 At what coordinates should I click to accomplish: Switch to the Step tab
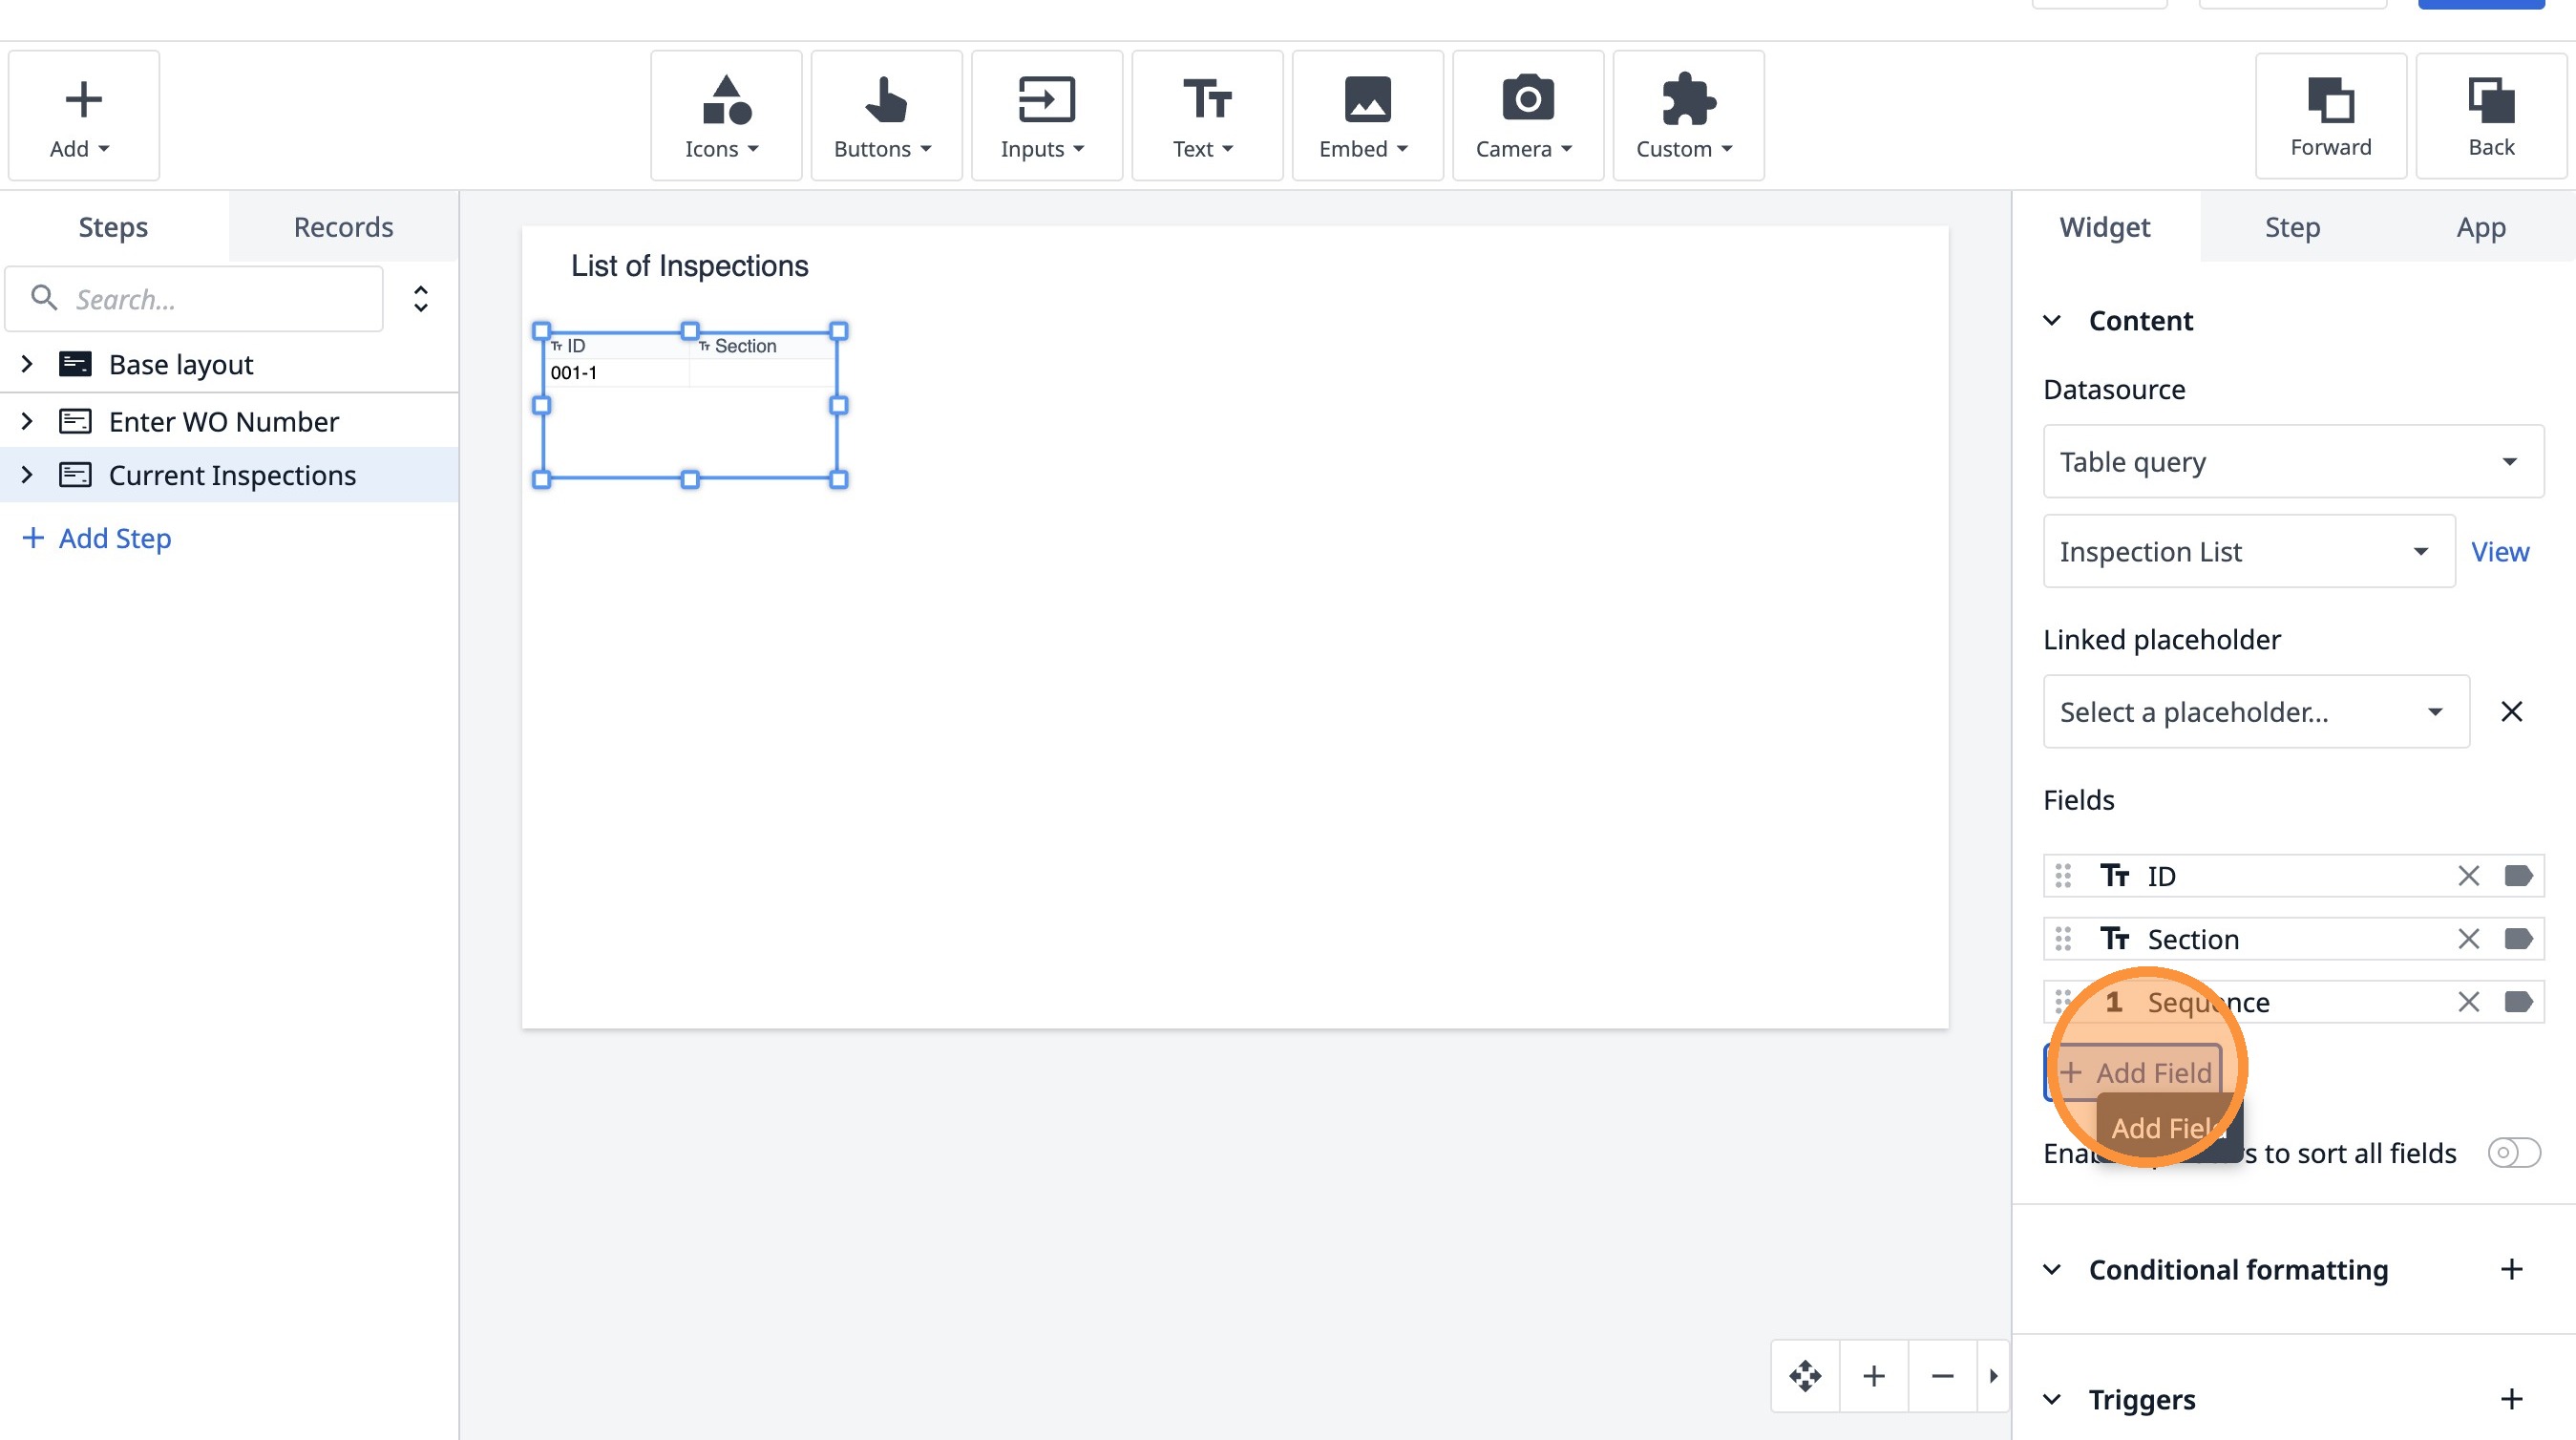(2291, 227)
